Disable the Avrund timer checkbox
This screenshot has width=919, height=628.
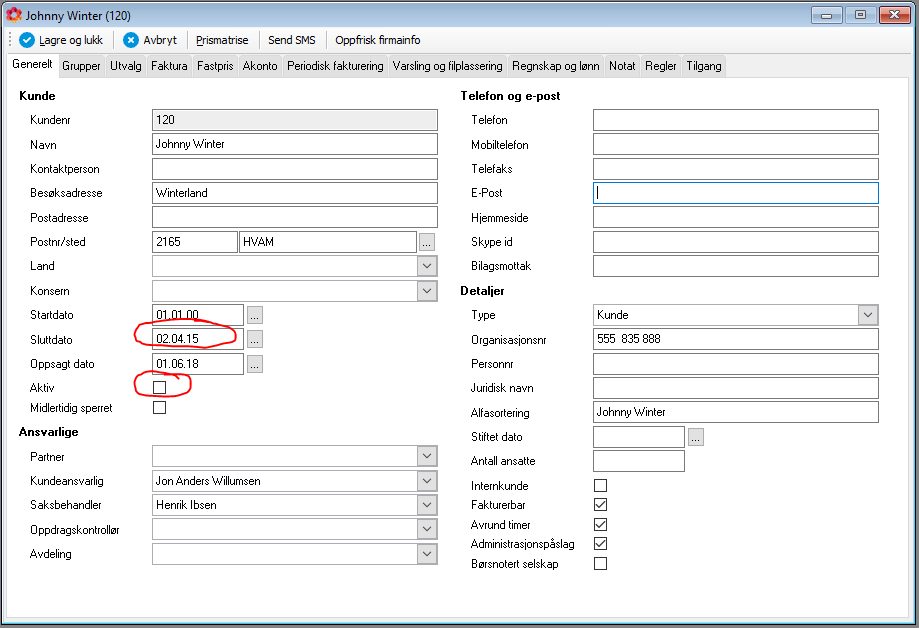coord(600,524)
